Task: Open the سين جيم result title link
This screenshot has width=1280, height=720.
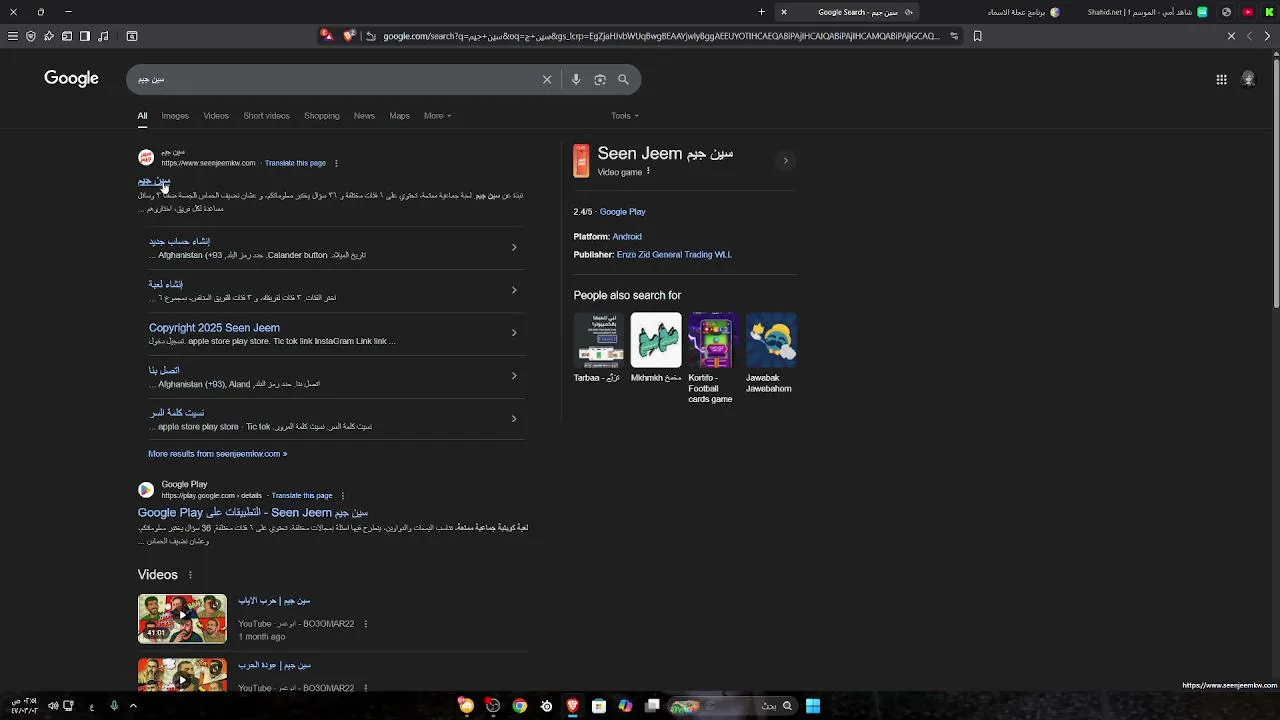Action: [x=154, y=181]
